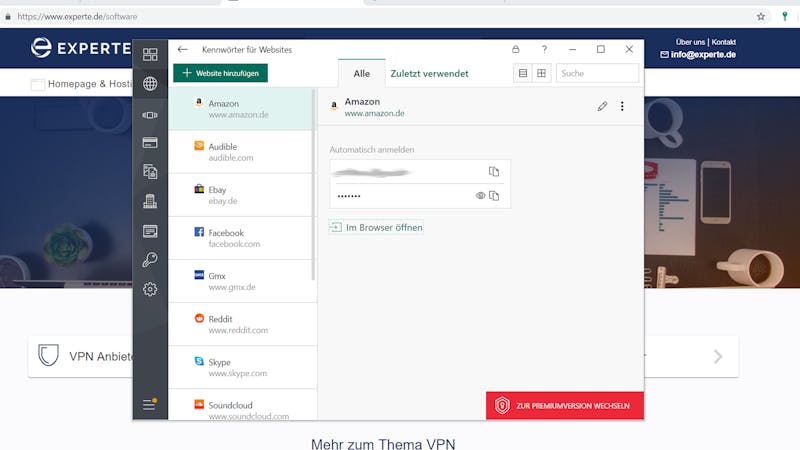This screenshot has height=450, width=800.
Task: Select the Reddit entry in list
Action: click(x=241, y=324)
